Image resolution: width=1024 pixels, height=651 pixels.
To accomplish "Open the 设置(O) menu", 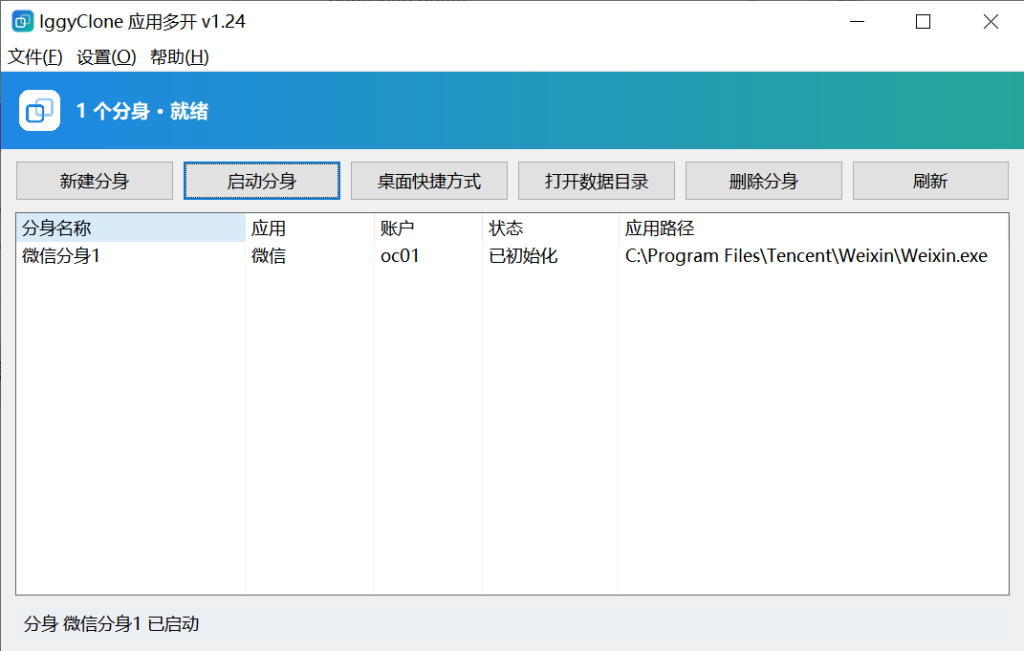I will (106, 57).
